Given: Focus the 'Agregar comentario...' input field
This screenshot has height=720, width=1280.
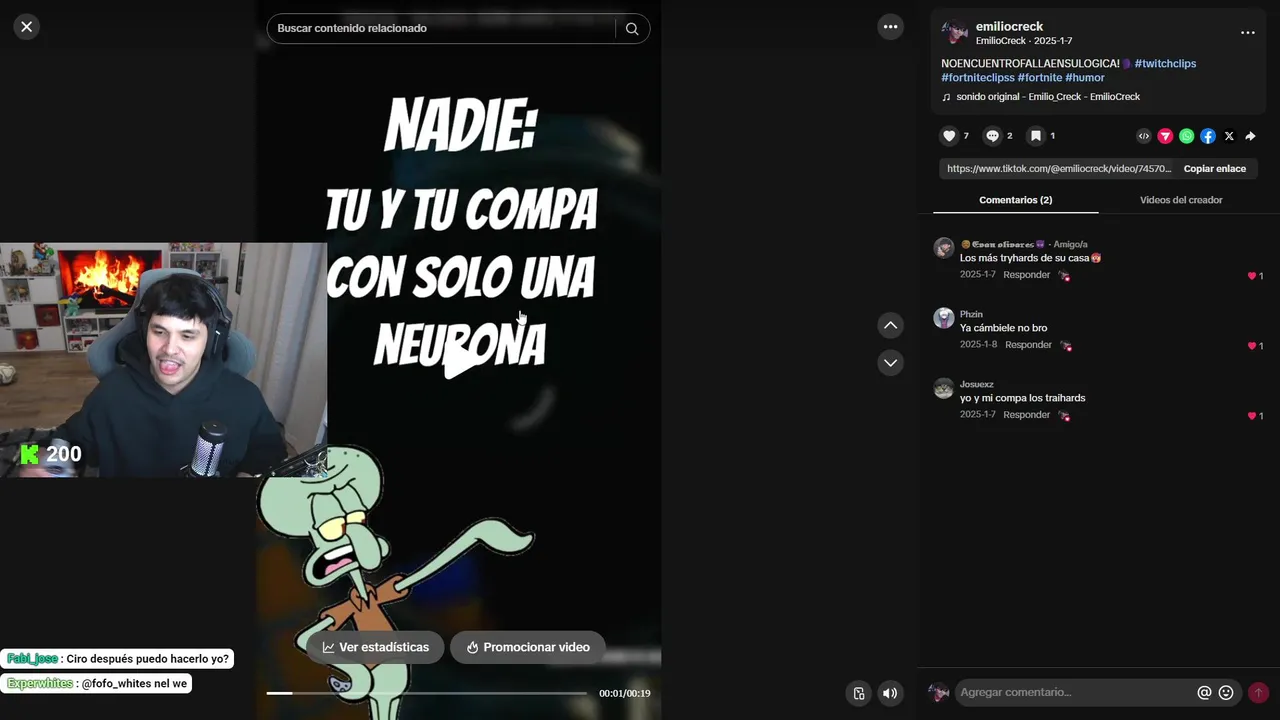Looking at the screenshot, I should (1075, 692).
